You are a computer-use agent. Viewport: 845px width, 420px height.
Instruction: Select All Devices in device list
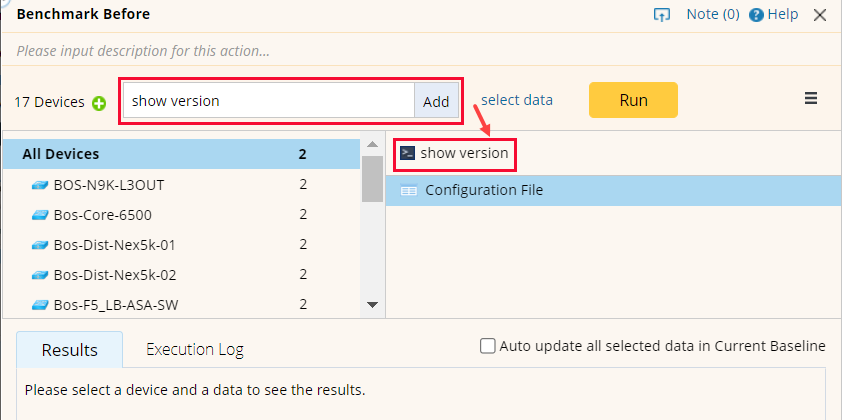[61, 154]
